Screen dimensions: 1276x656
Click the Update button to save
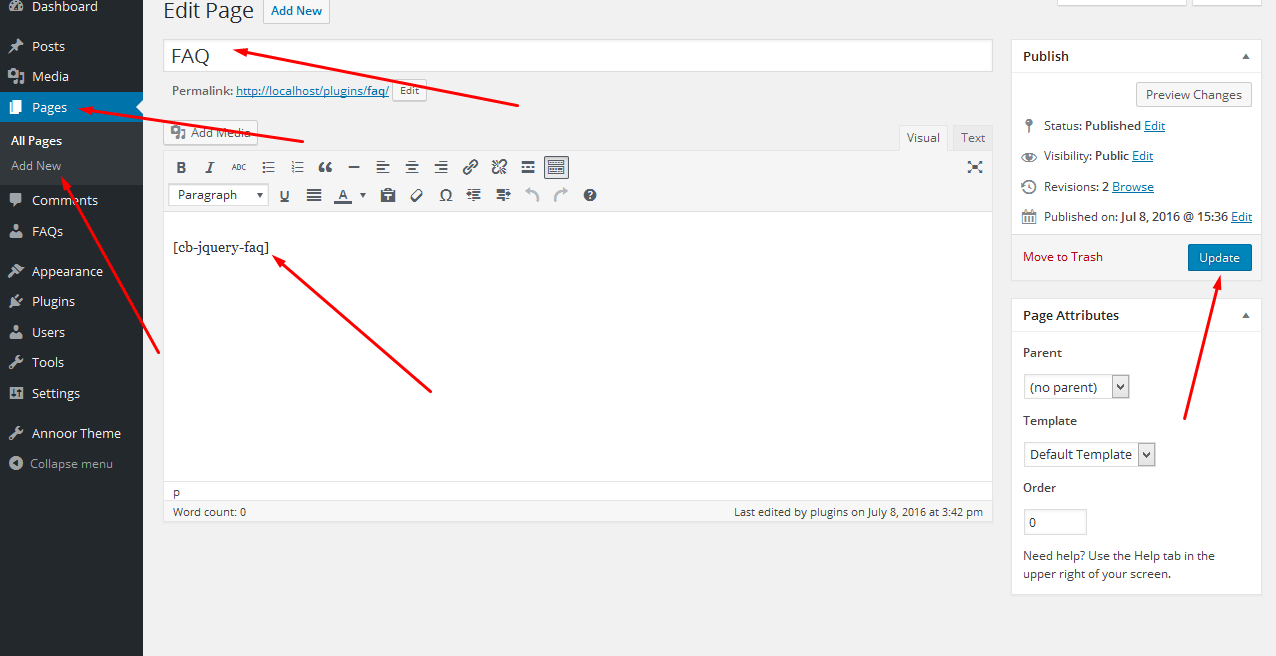(x=1219, y=257)
